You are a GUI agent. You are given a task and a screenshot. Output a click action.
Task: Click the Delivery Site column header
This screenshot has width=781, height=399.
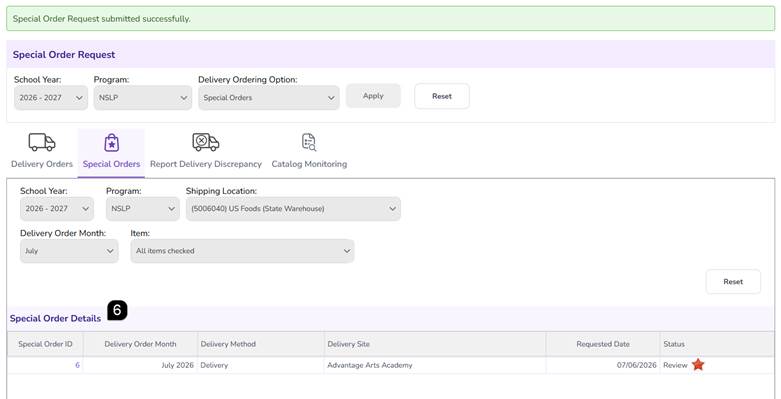point(435,344)
